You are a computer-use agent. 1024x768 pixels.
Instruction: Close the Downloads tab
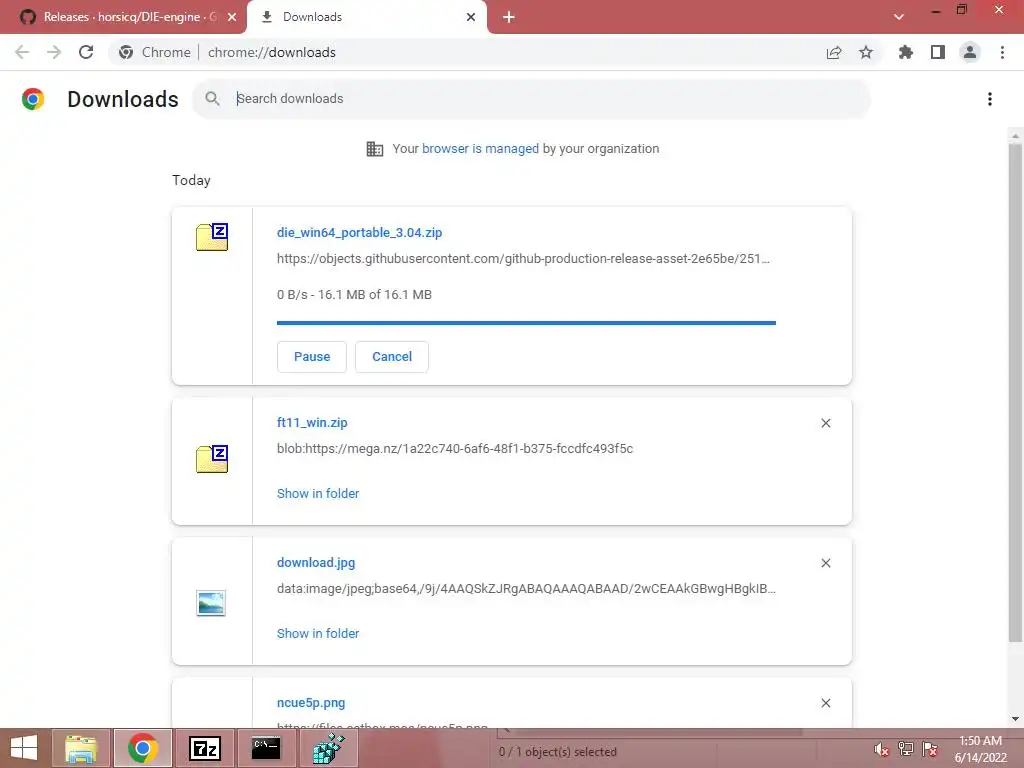click(x=471, y=17)
